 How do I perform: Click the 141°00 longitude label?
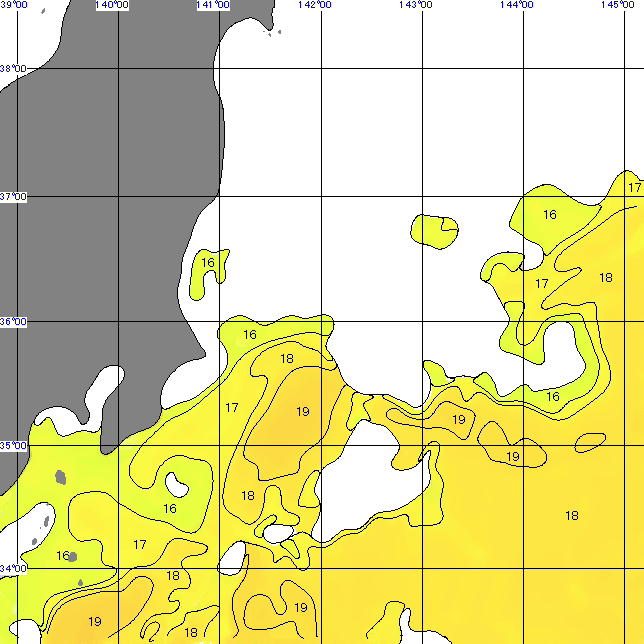click(213, 5)
